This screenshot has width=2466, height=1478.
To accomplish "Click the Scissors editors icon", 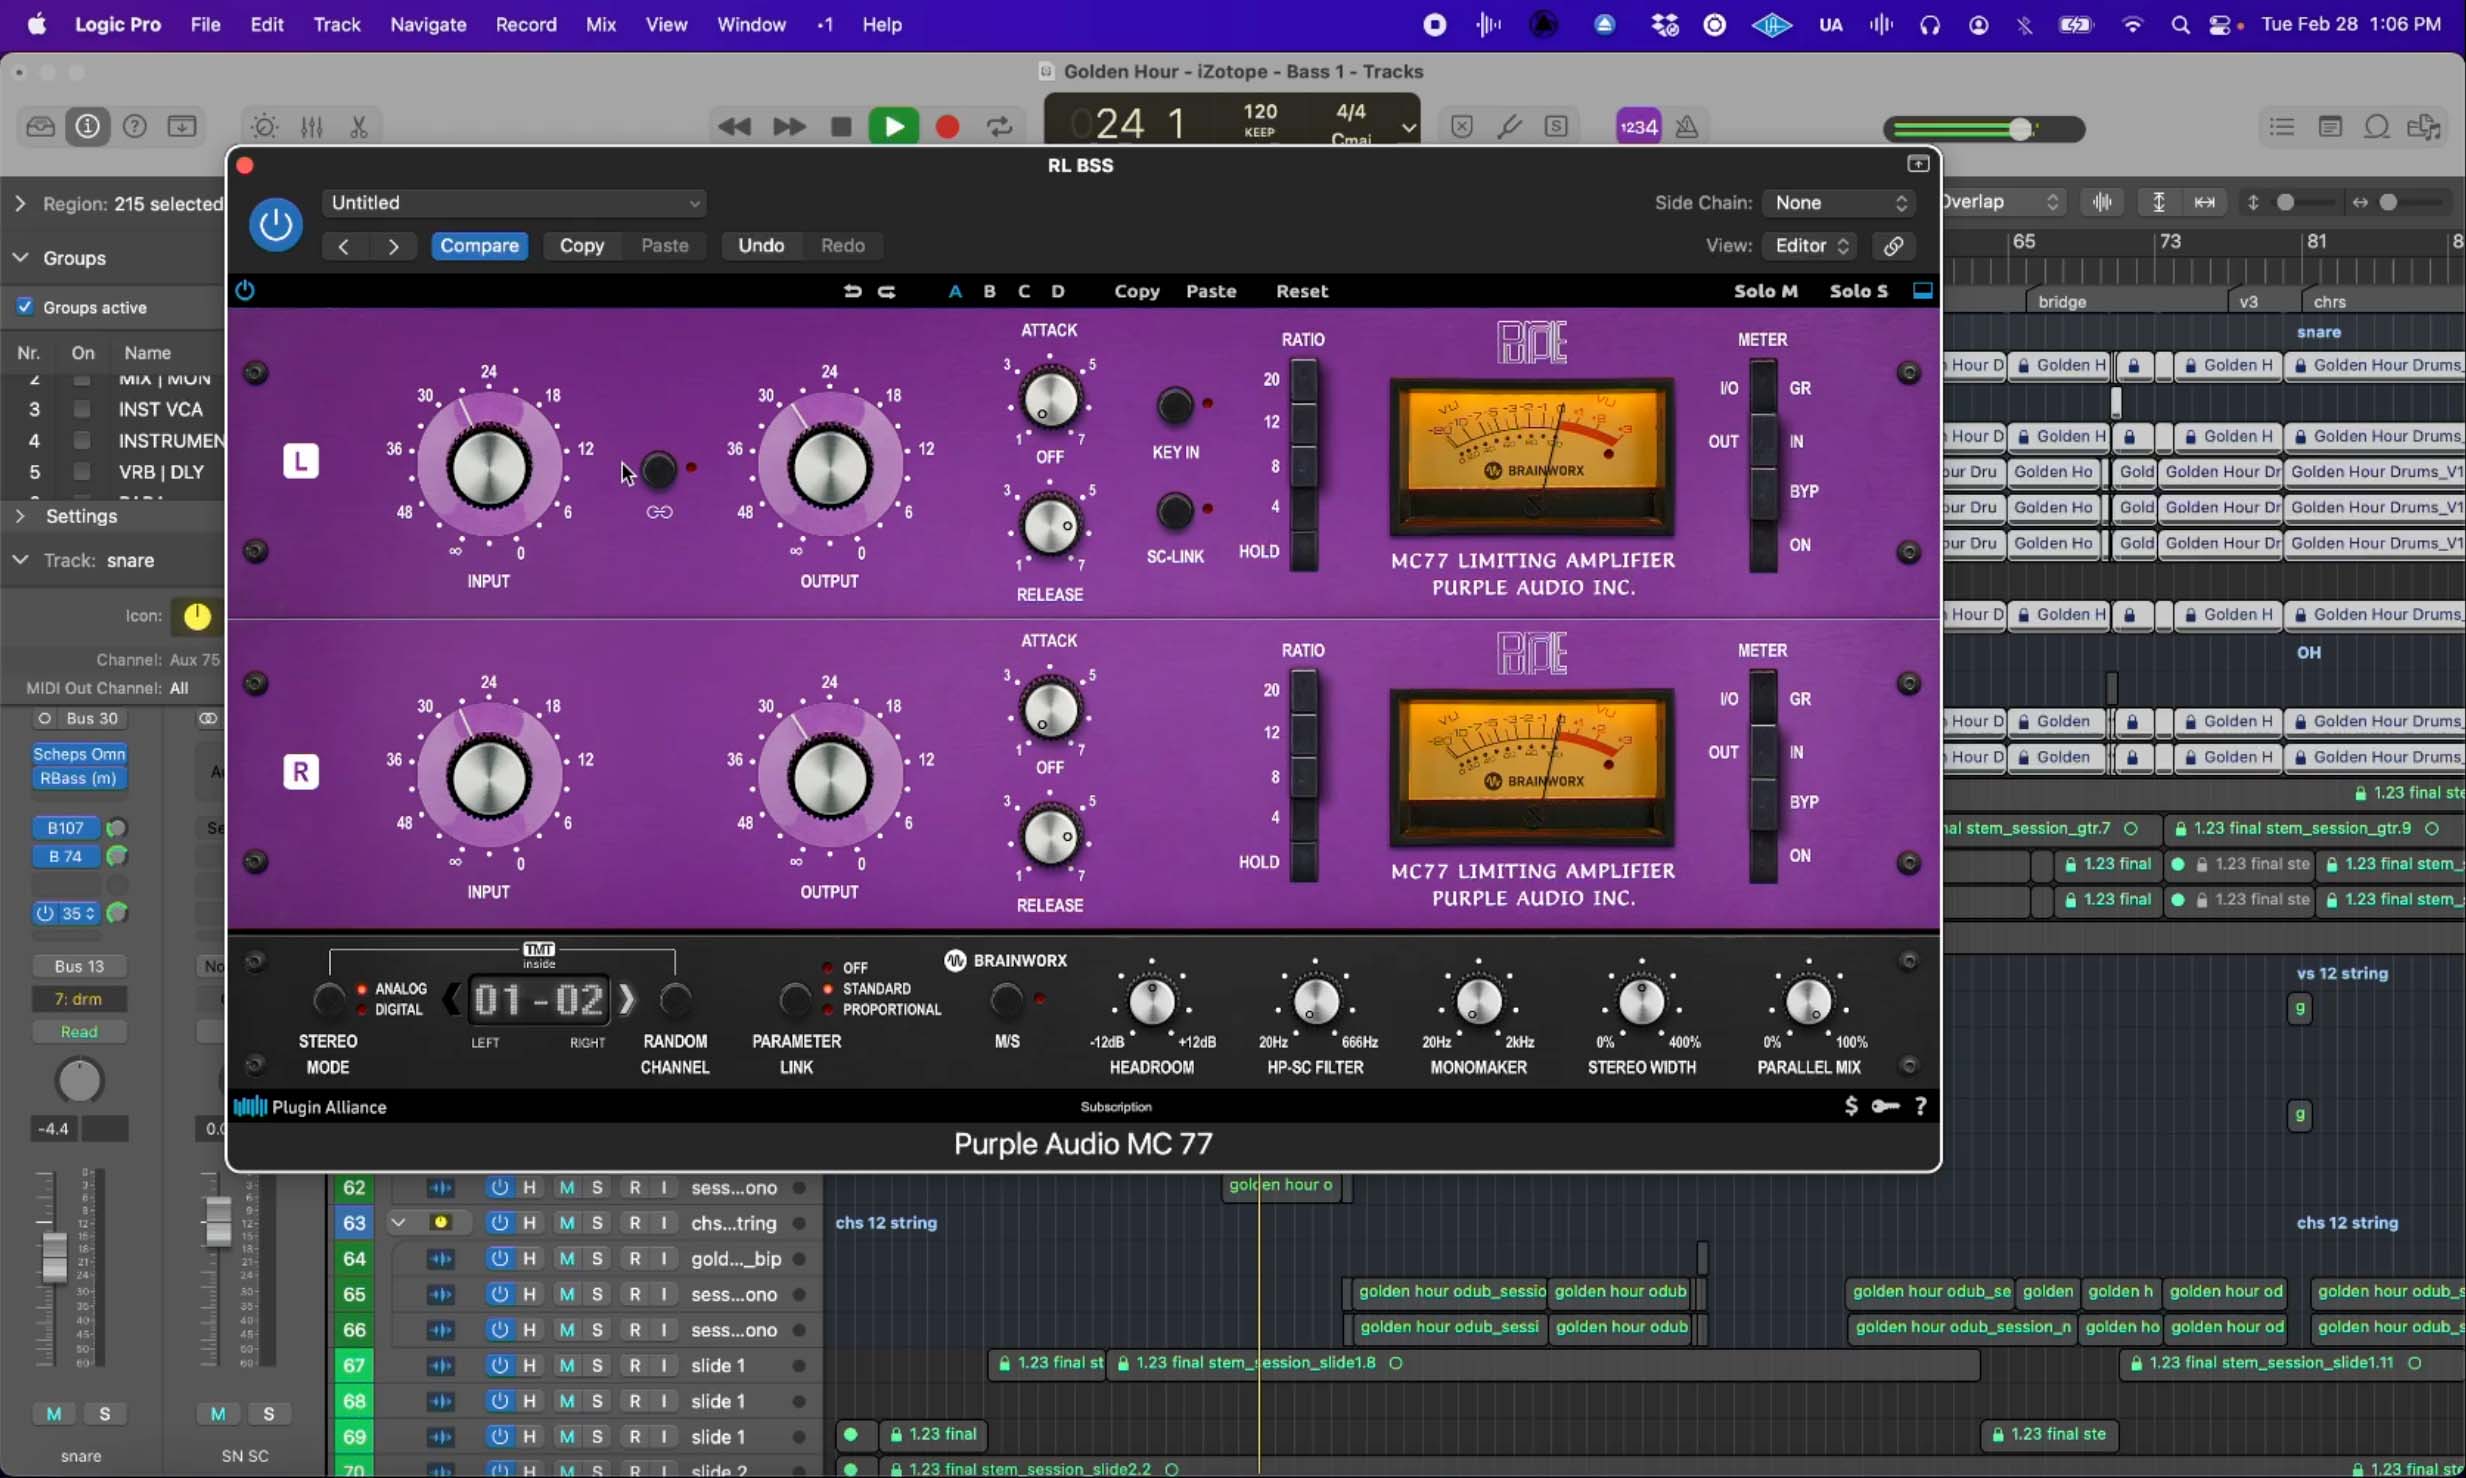I will tap(358, 127).
